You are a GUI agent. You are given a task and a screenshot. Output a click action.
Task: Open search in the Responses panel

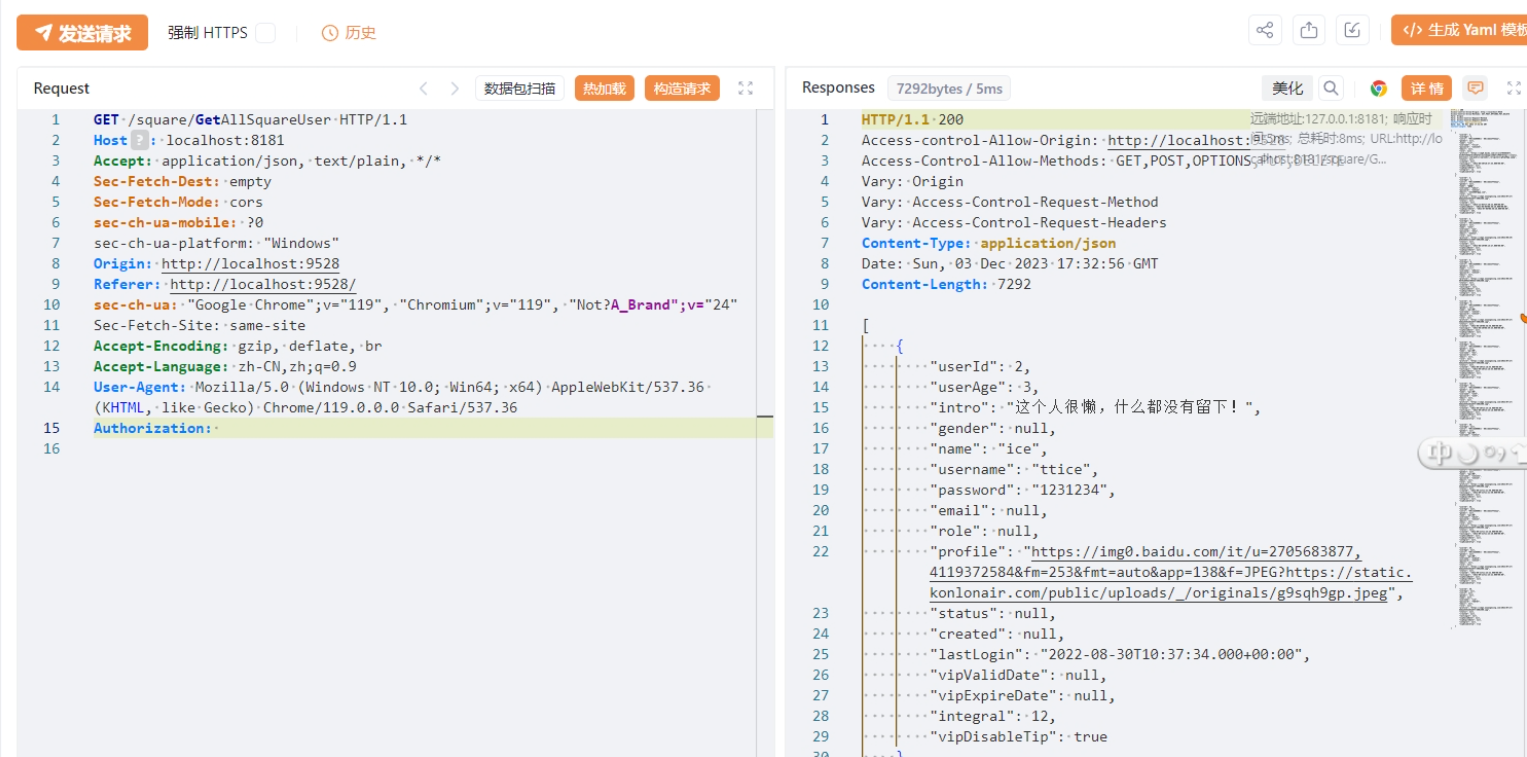coord(1330,88)
